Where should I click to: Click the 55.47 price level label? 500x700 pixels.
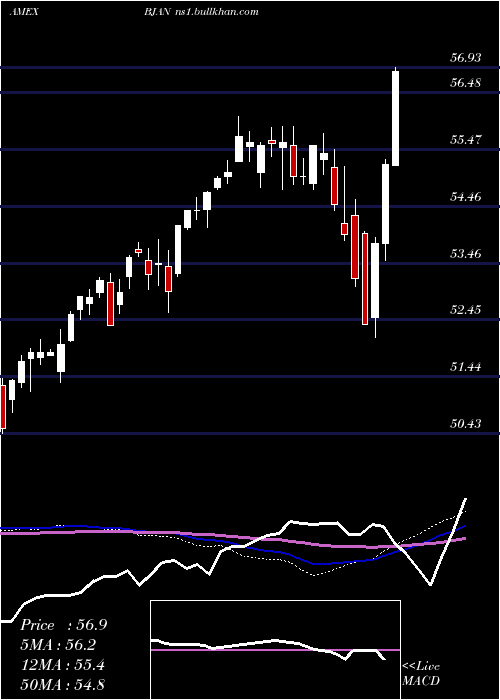tap(466, 140)
